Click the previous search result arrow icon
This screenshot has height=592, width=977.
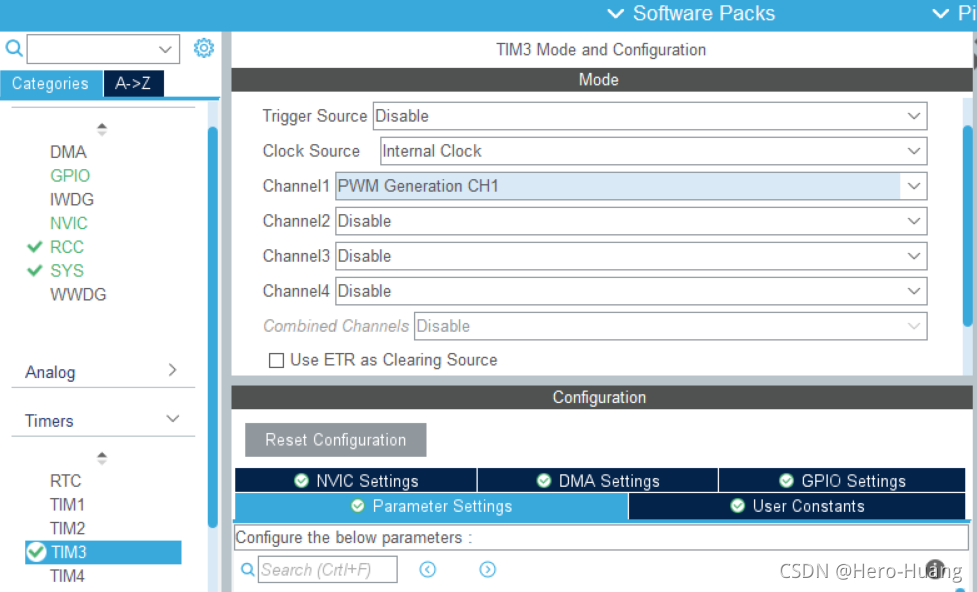(427, 569)
